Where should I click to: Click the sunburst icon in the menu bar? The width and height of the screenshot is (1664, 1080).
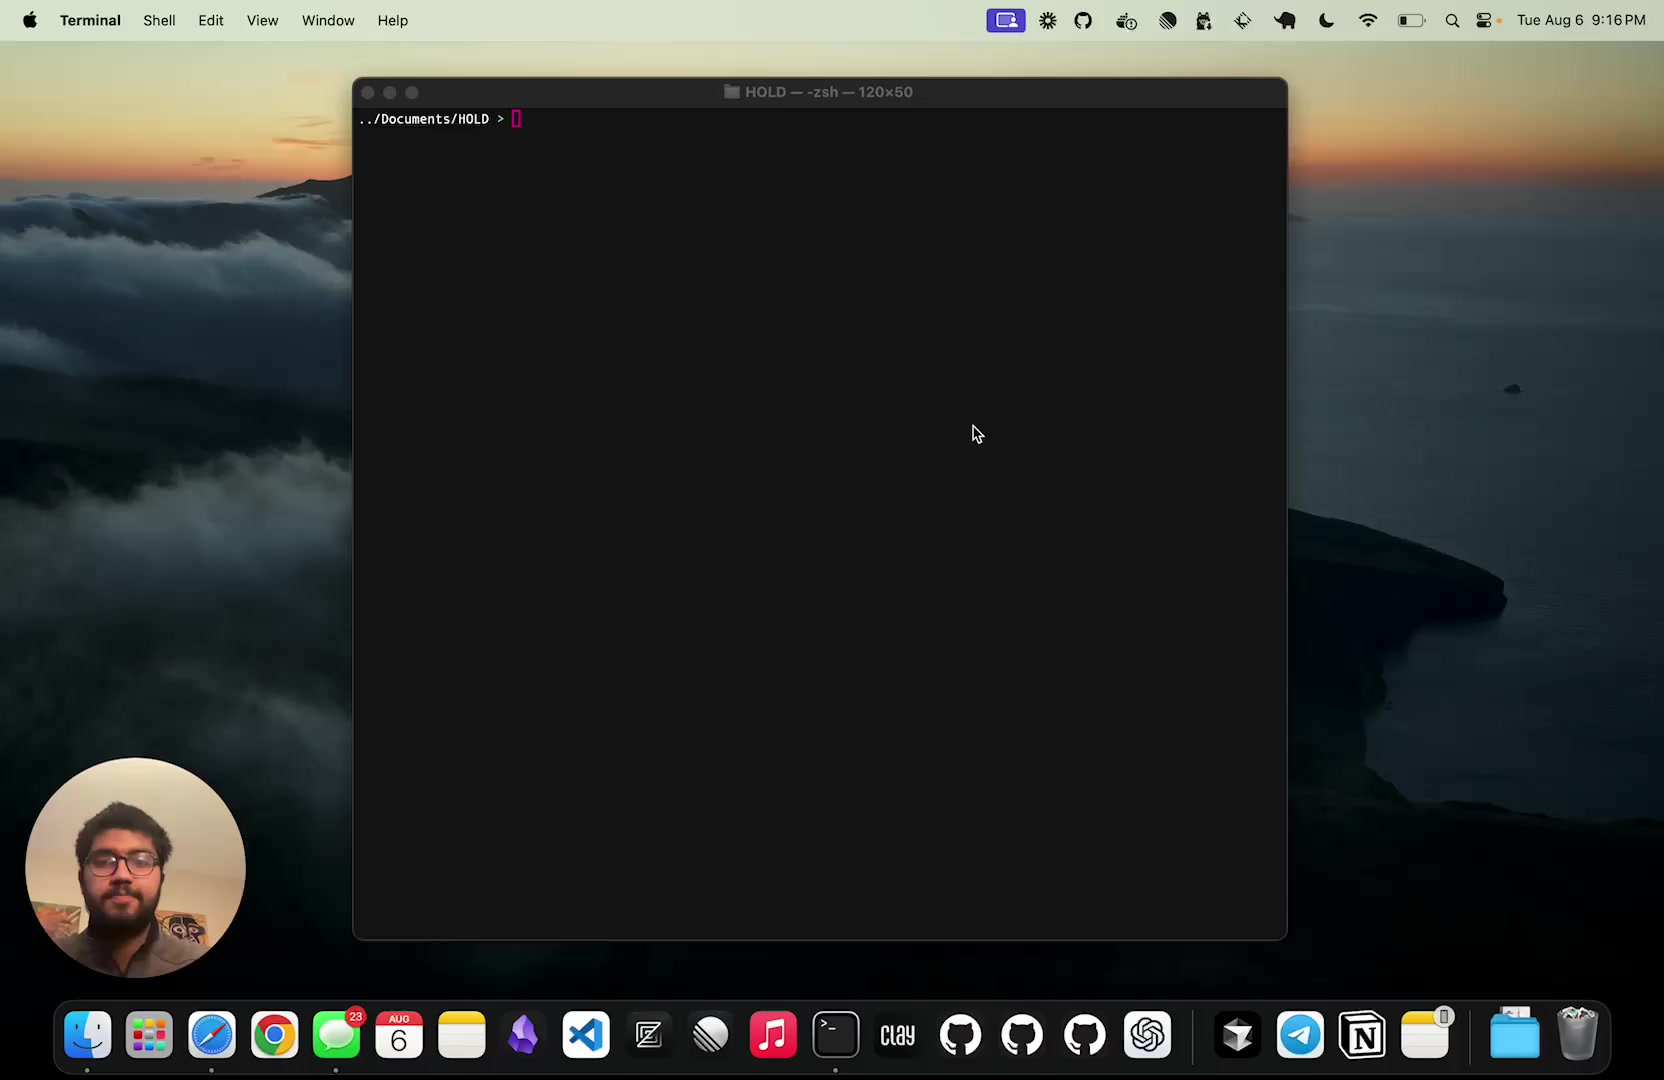click(x=1048, y=20)
